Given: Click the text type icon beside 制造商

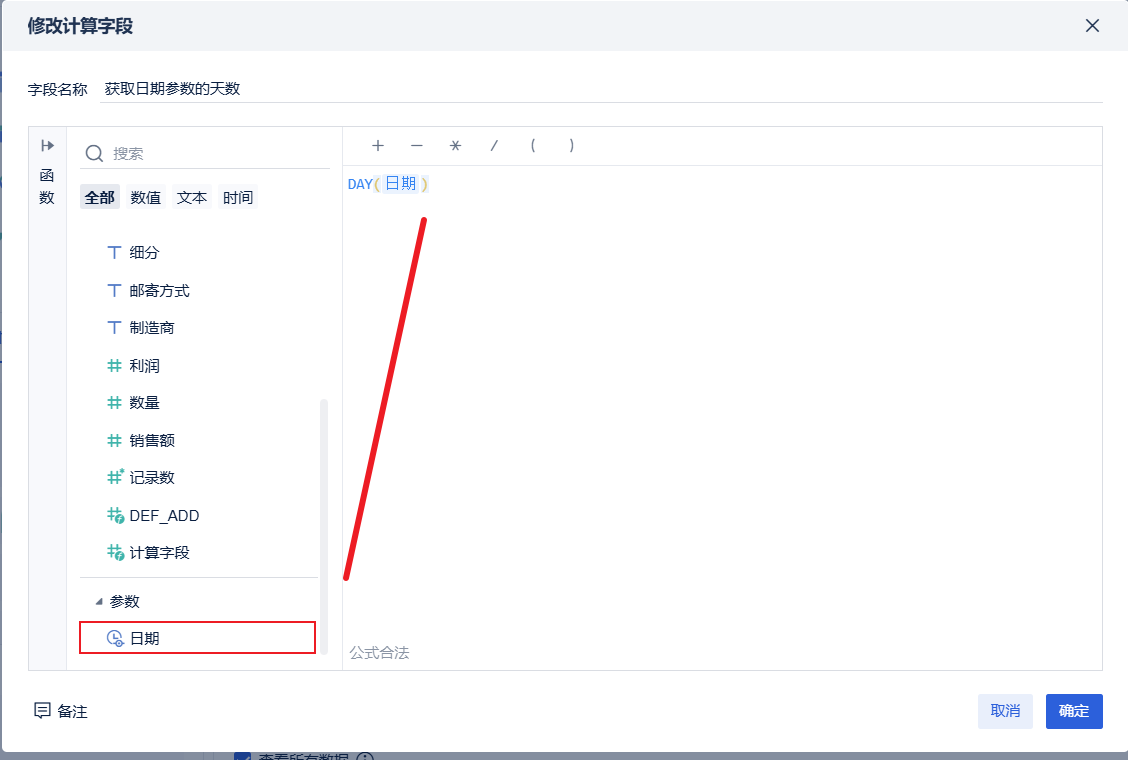Looking at the screenshot, I should (114, 327).
